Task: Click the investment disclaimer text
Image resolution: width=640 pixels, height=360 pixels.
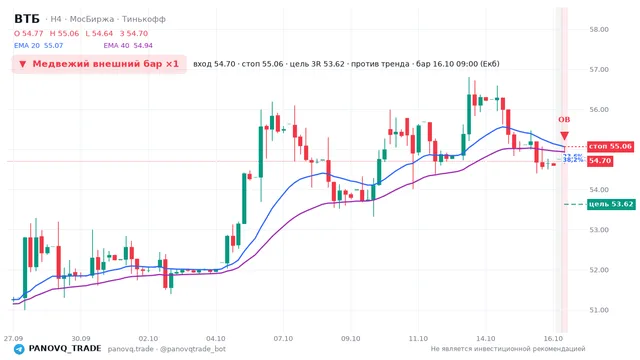Action: pyautogui.click(x=508, y=349)
